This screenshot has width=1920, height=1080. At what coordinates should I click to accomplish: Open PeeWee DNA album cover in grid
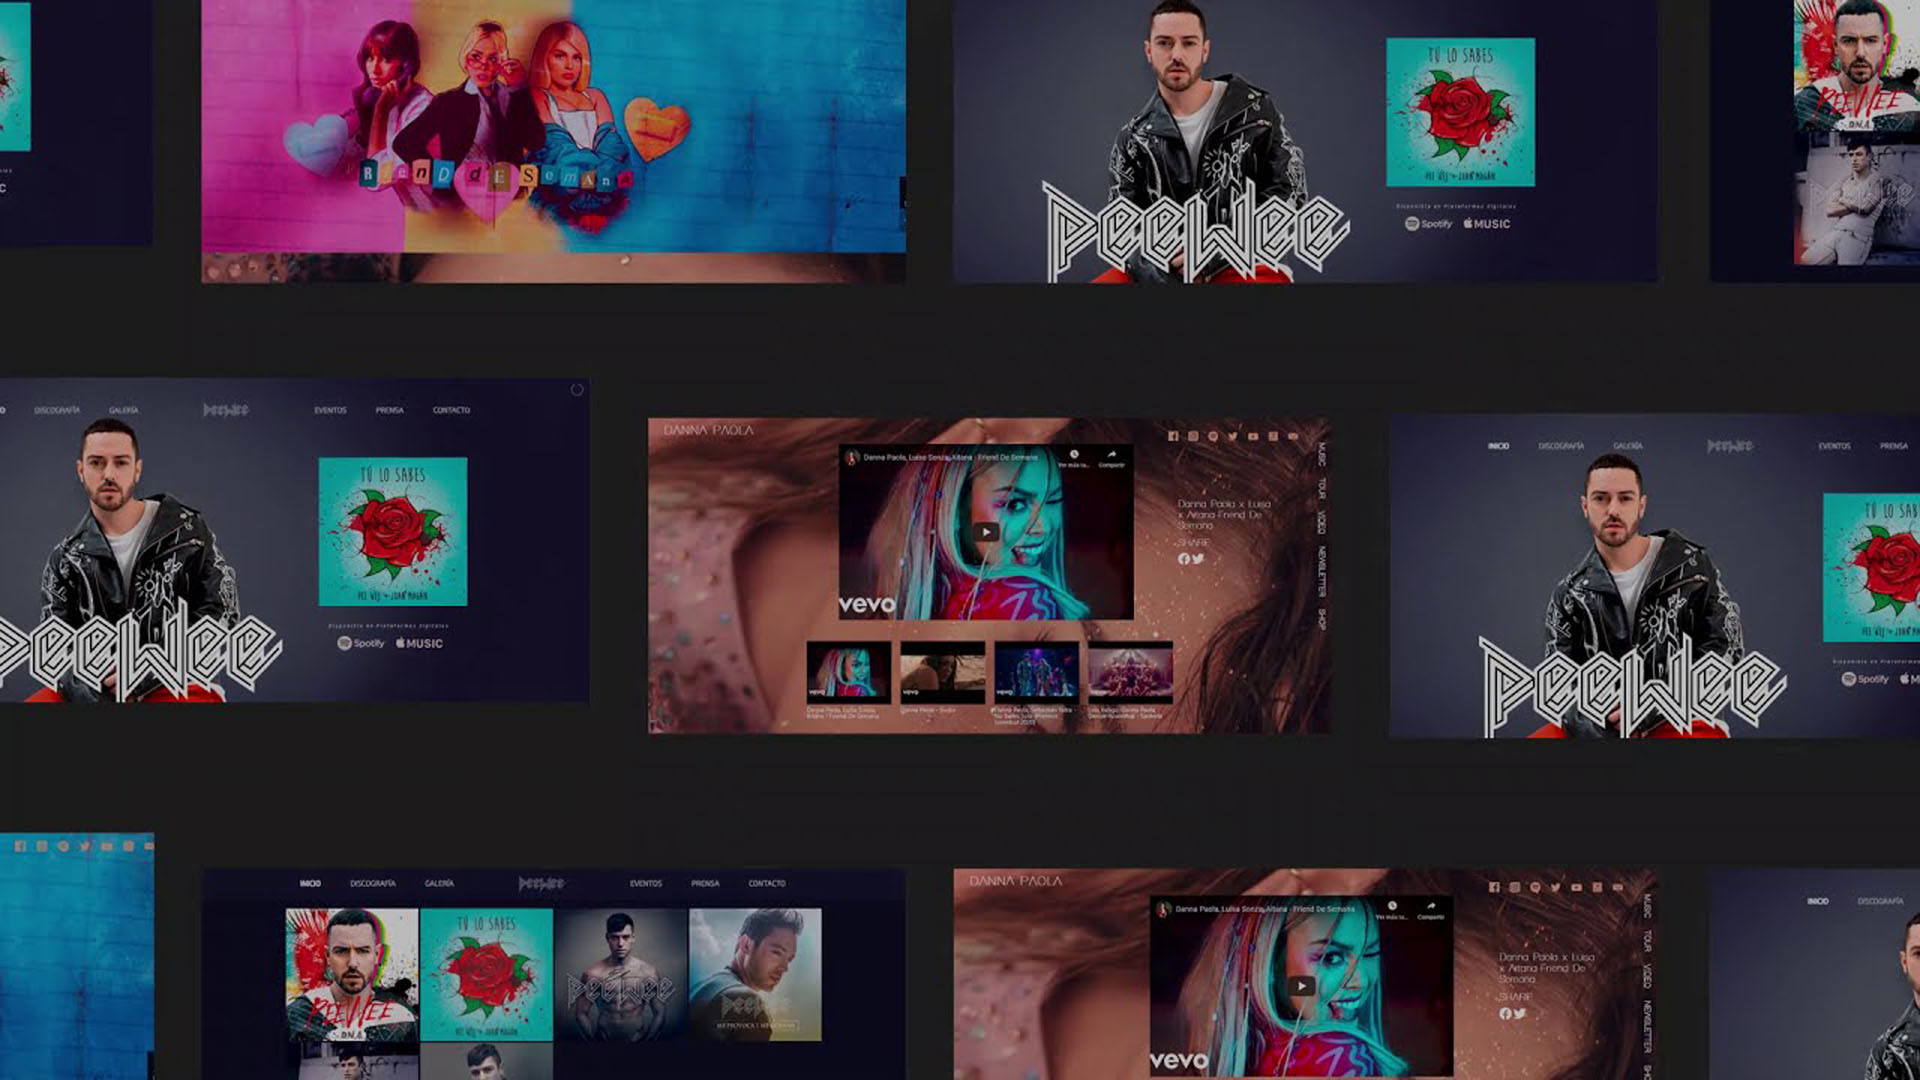click(352, 975)
